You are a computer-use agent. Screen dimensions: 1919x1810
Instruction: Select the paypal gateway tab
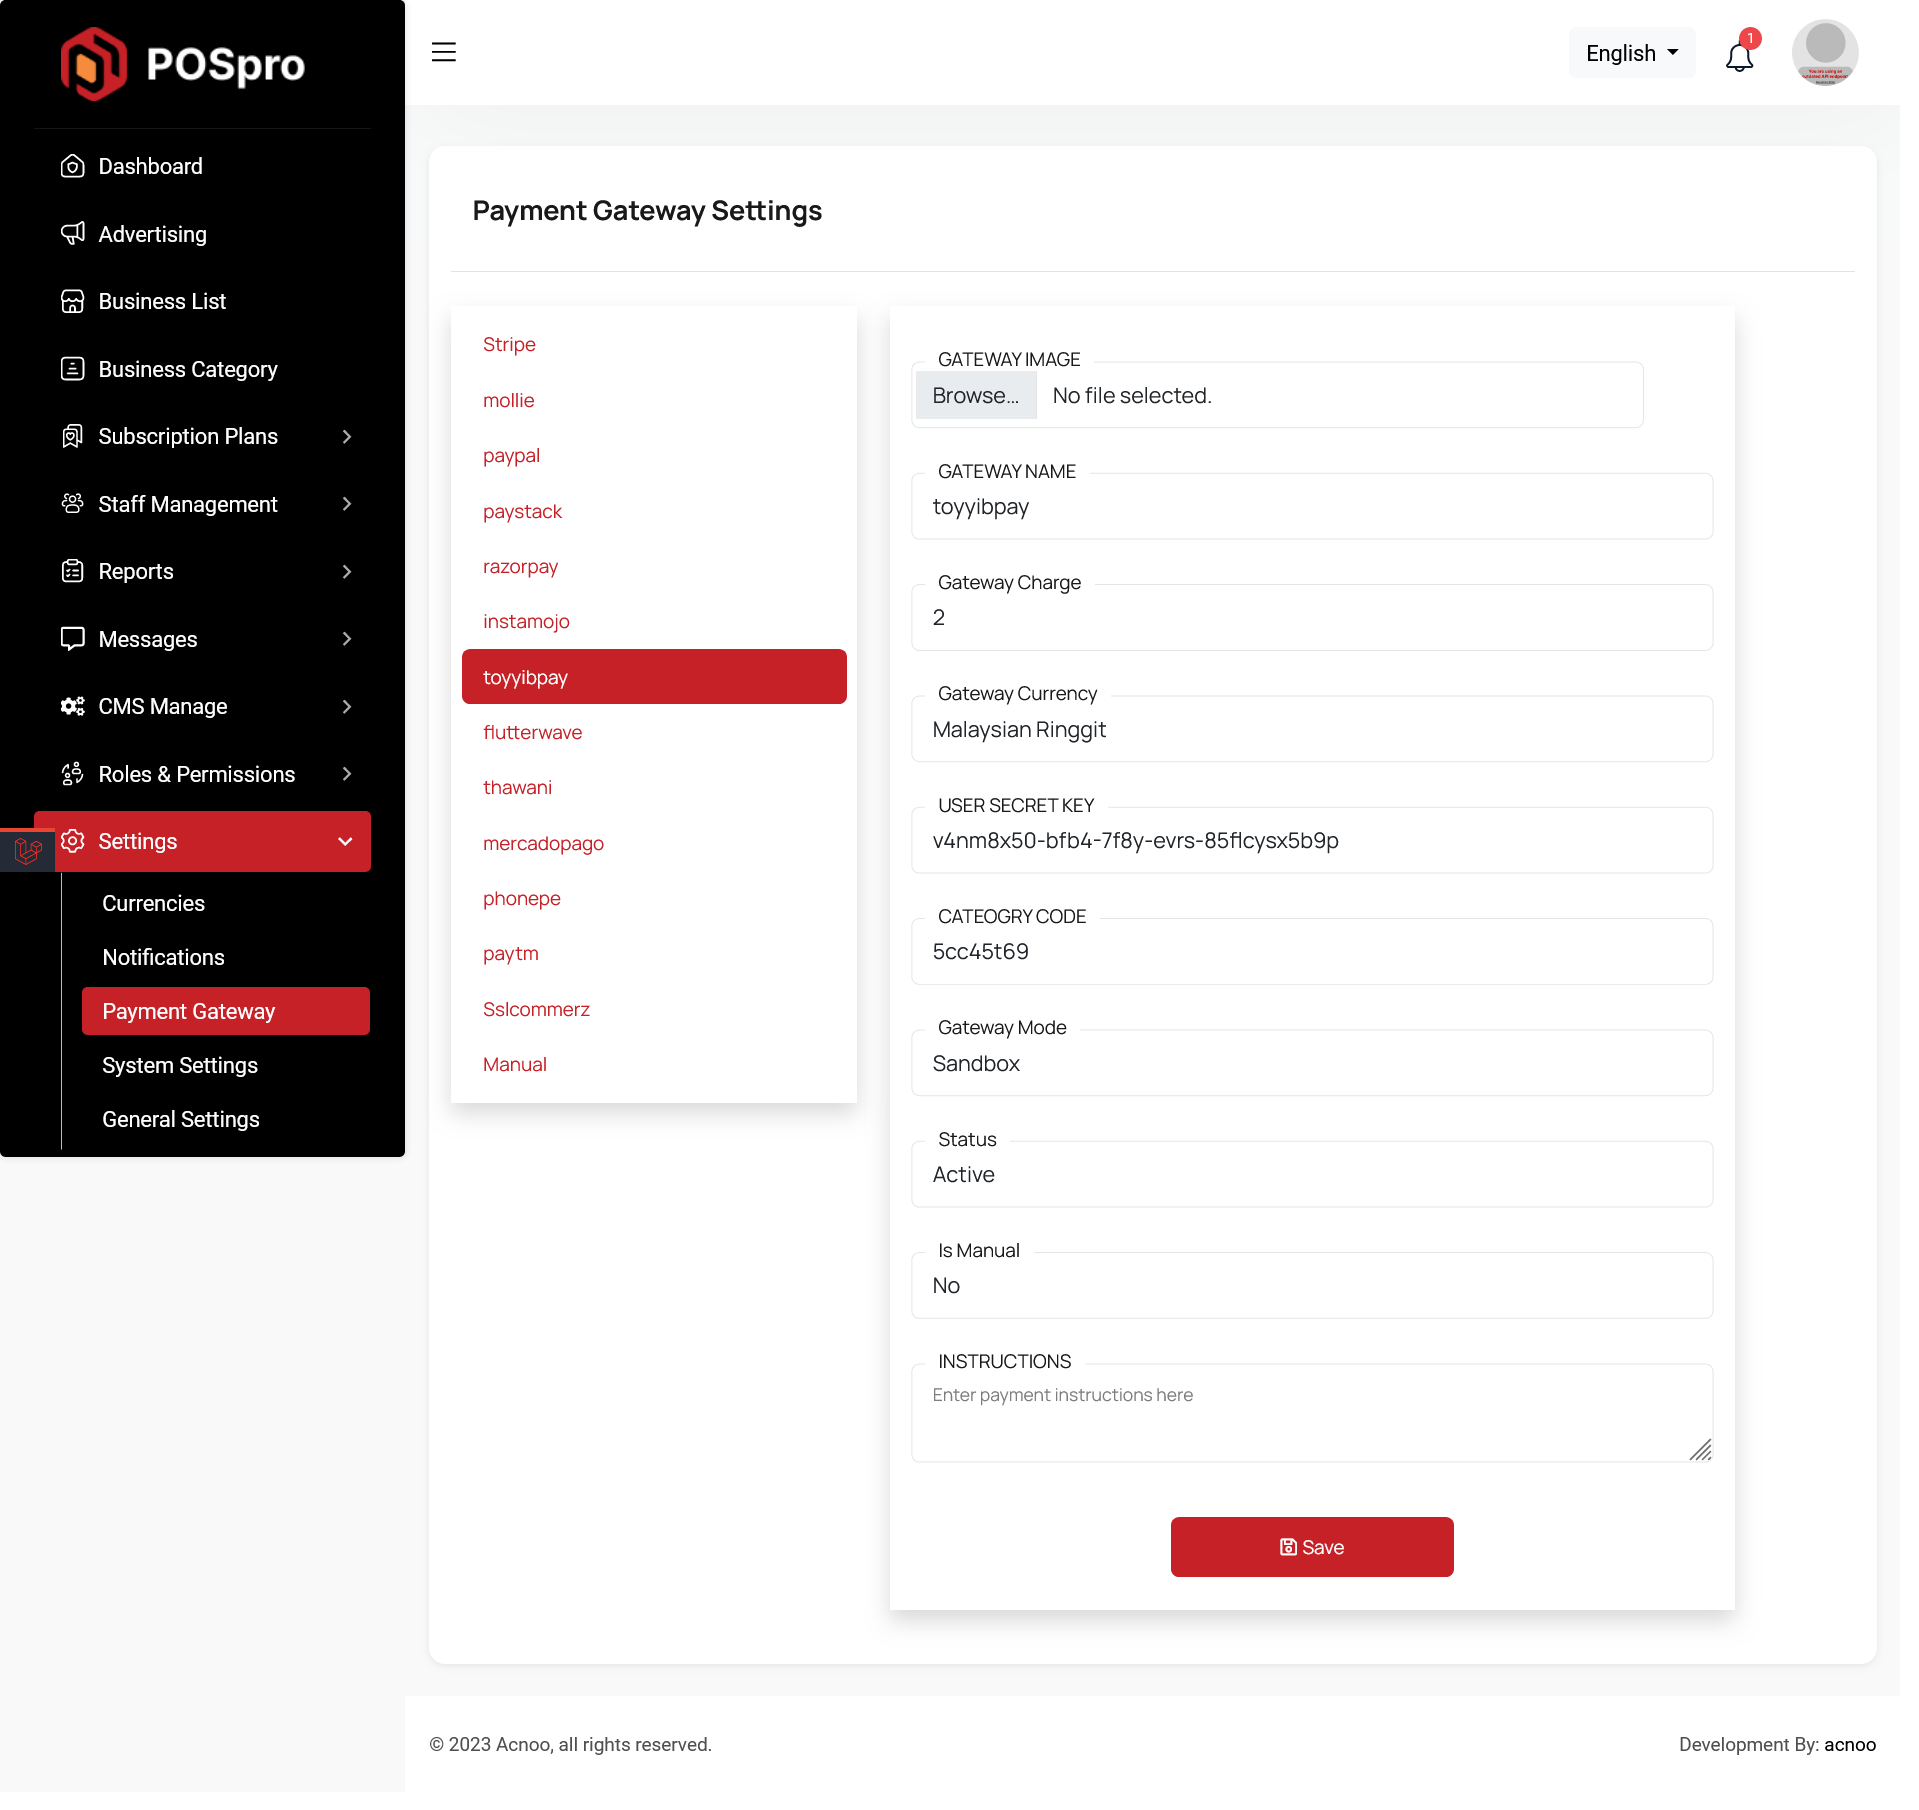coord(511,456)
